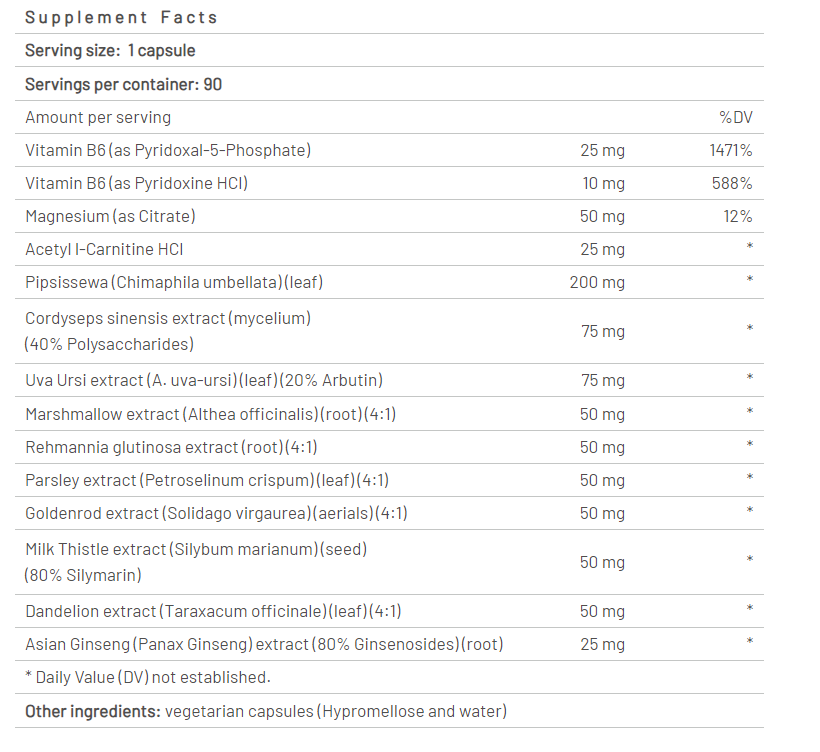Click the Uva Ursi extract row
Image resolution: width=820 pixels, height=752 pixels.
[204, 380]
